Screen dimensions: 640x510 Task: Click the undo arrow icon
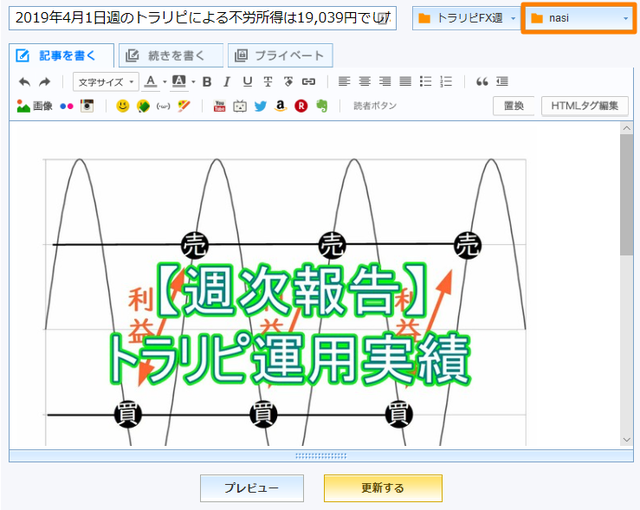pos(24,82)
